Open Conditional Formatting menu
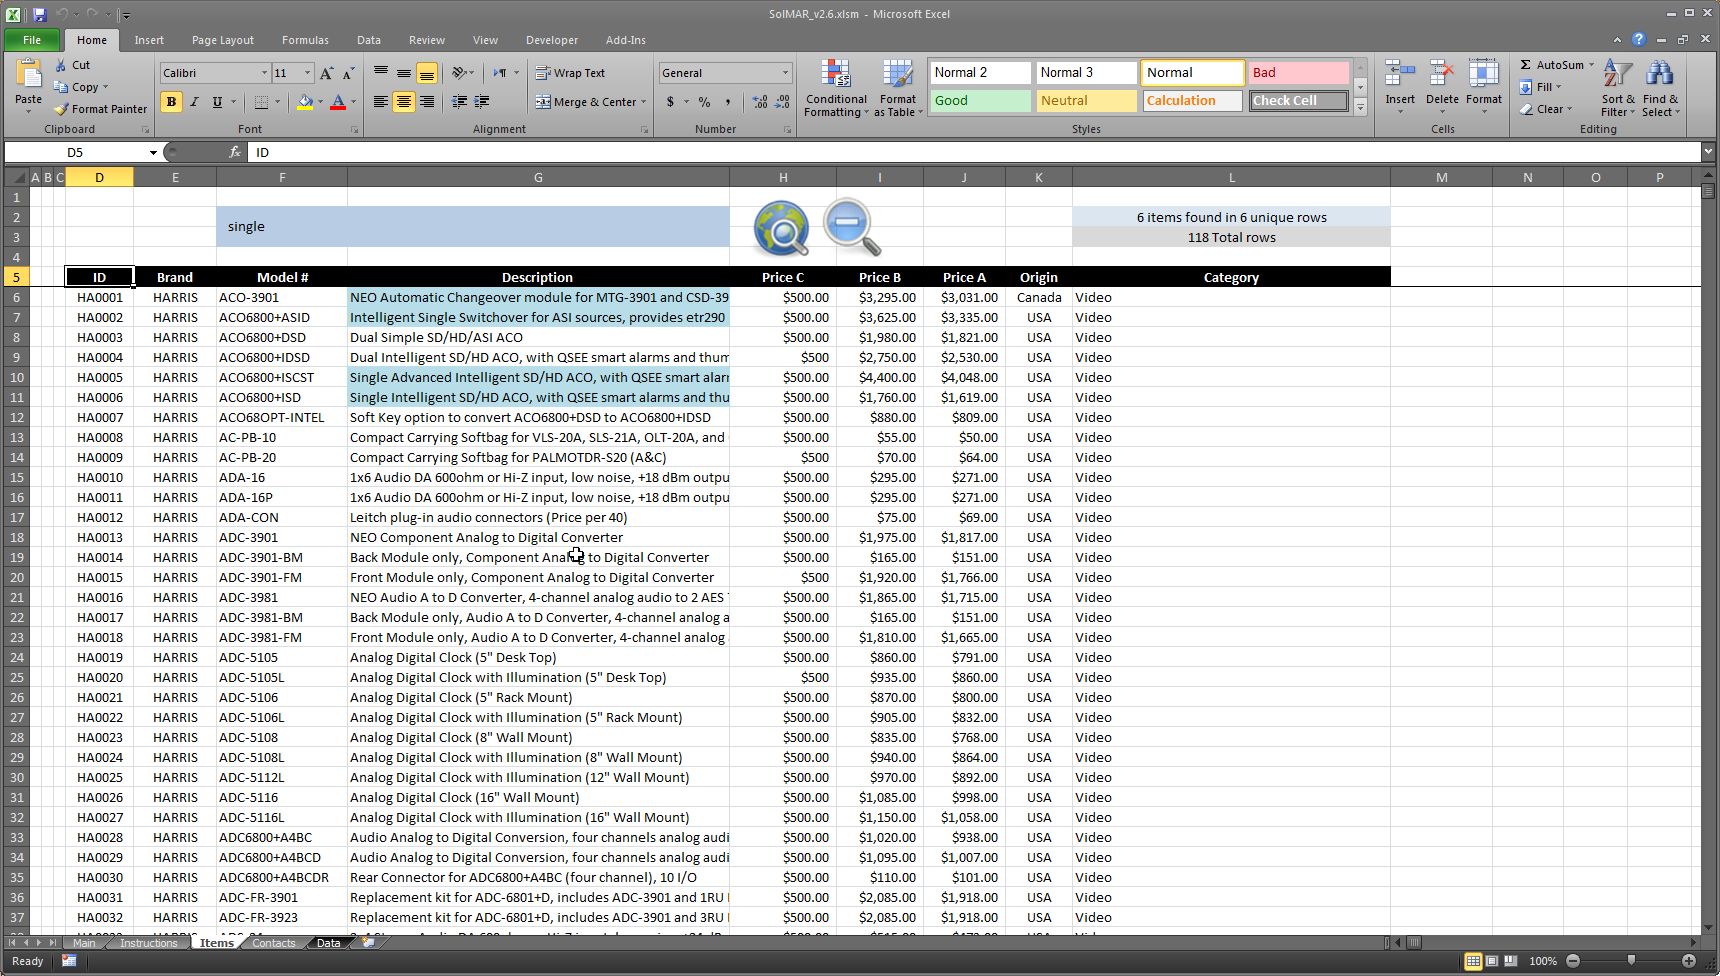Image resolution: width=1720 pixels, height=976 pixels. [836, 88]
